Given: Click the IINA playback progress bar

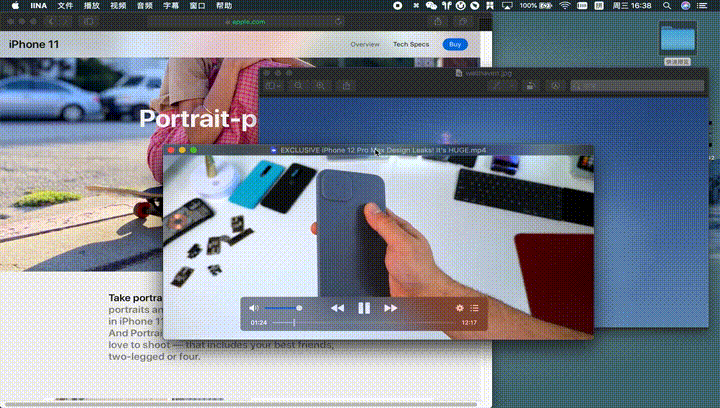Looking at the screenshot, I should 364,323.
